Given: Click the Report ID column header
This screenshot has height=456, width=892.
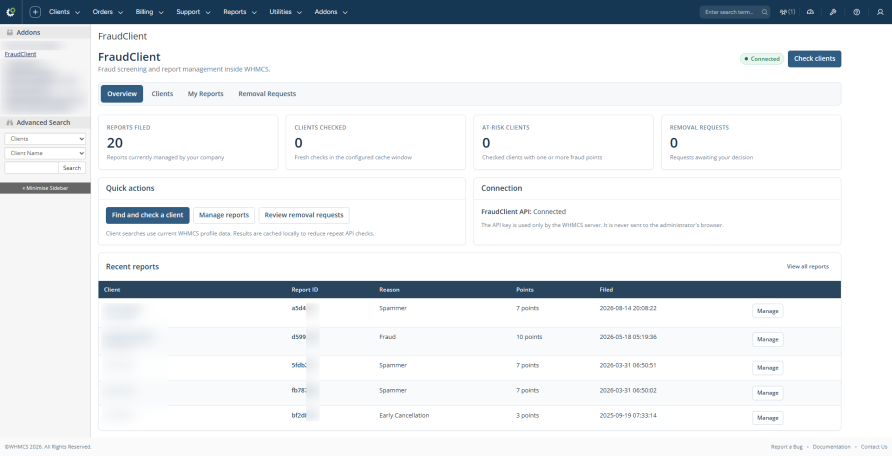Looking at the screenshot, I should 304,289.
